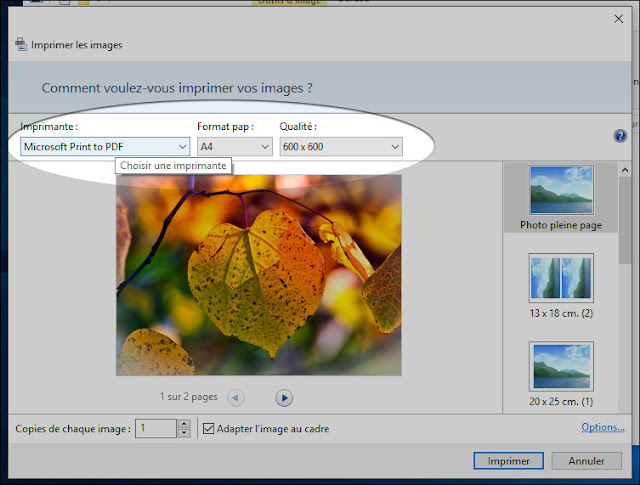Open the Format pap paper size dropdown
640x485 pixels.
tap(235, 147)
